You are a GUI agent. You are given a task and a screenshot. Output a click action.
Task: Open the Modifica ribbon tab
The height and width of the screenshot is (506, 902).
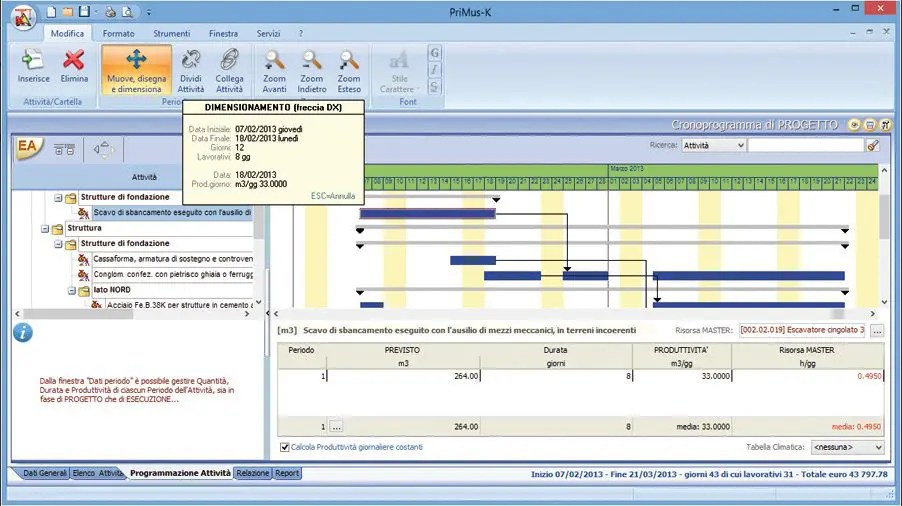click(67, 33)
